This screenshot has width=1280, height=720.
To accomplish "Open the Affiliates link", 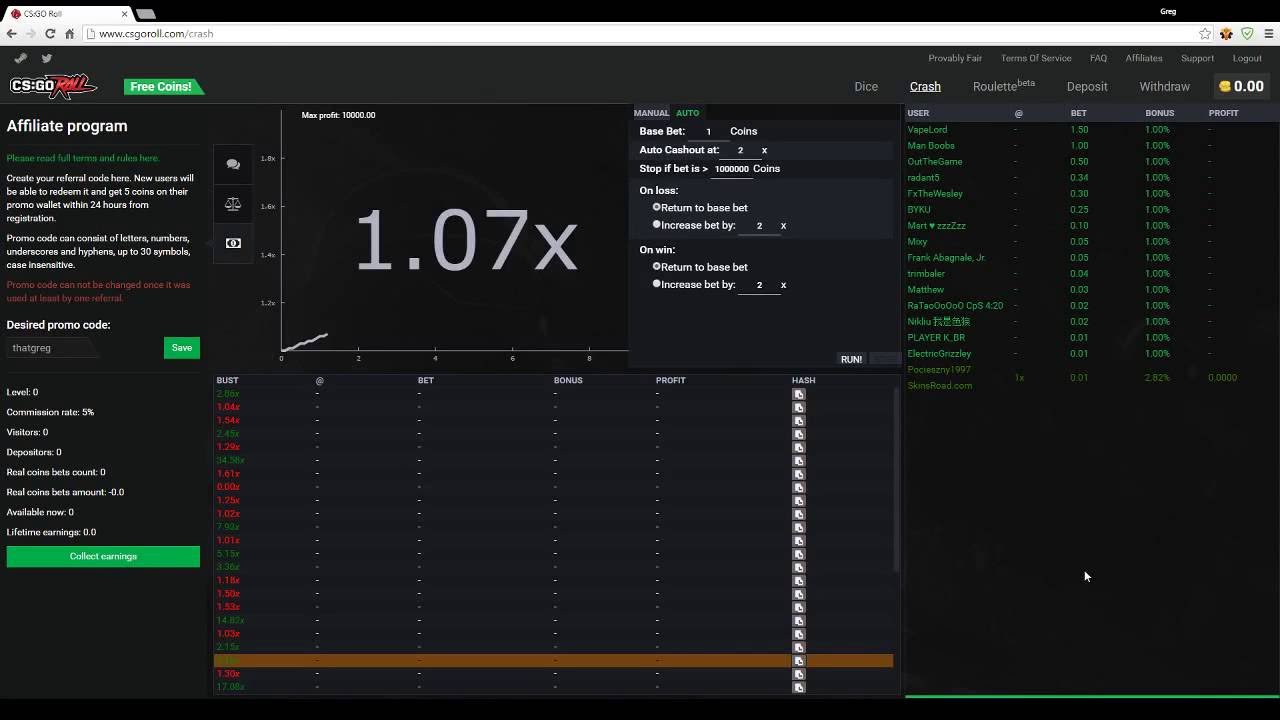I will (x=1144, y=58).
